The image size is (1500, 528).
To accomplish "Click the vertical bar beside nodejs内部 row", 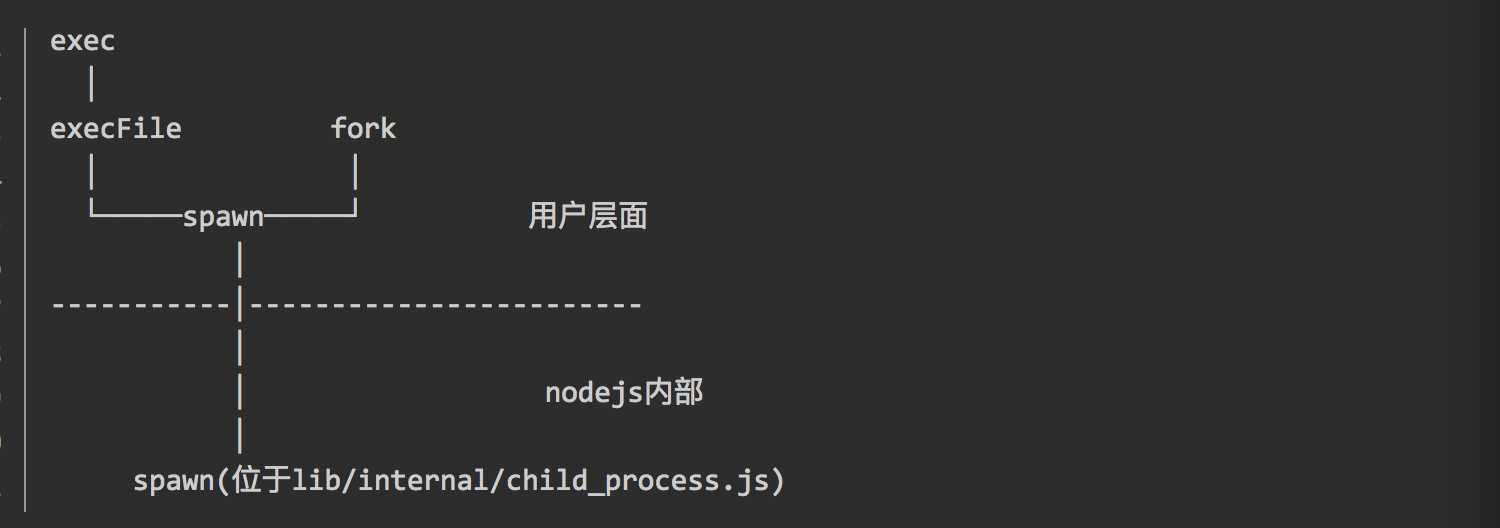I will coord(240,393).
